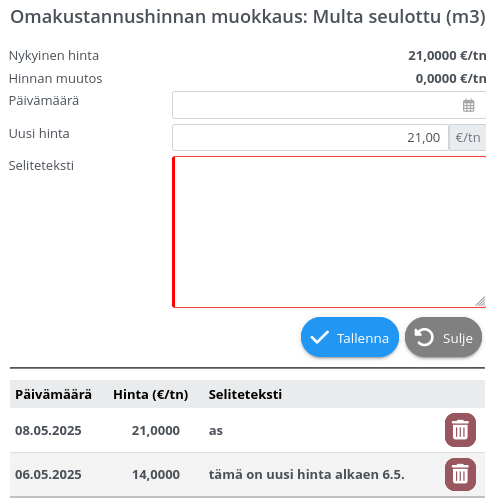Click the Uusi hinta price input field
The image size is (486, 502).
[310, 137]
